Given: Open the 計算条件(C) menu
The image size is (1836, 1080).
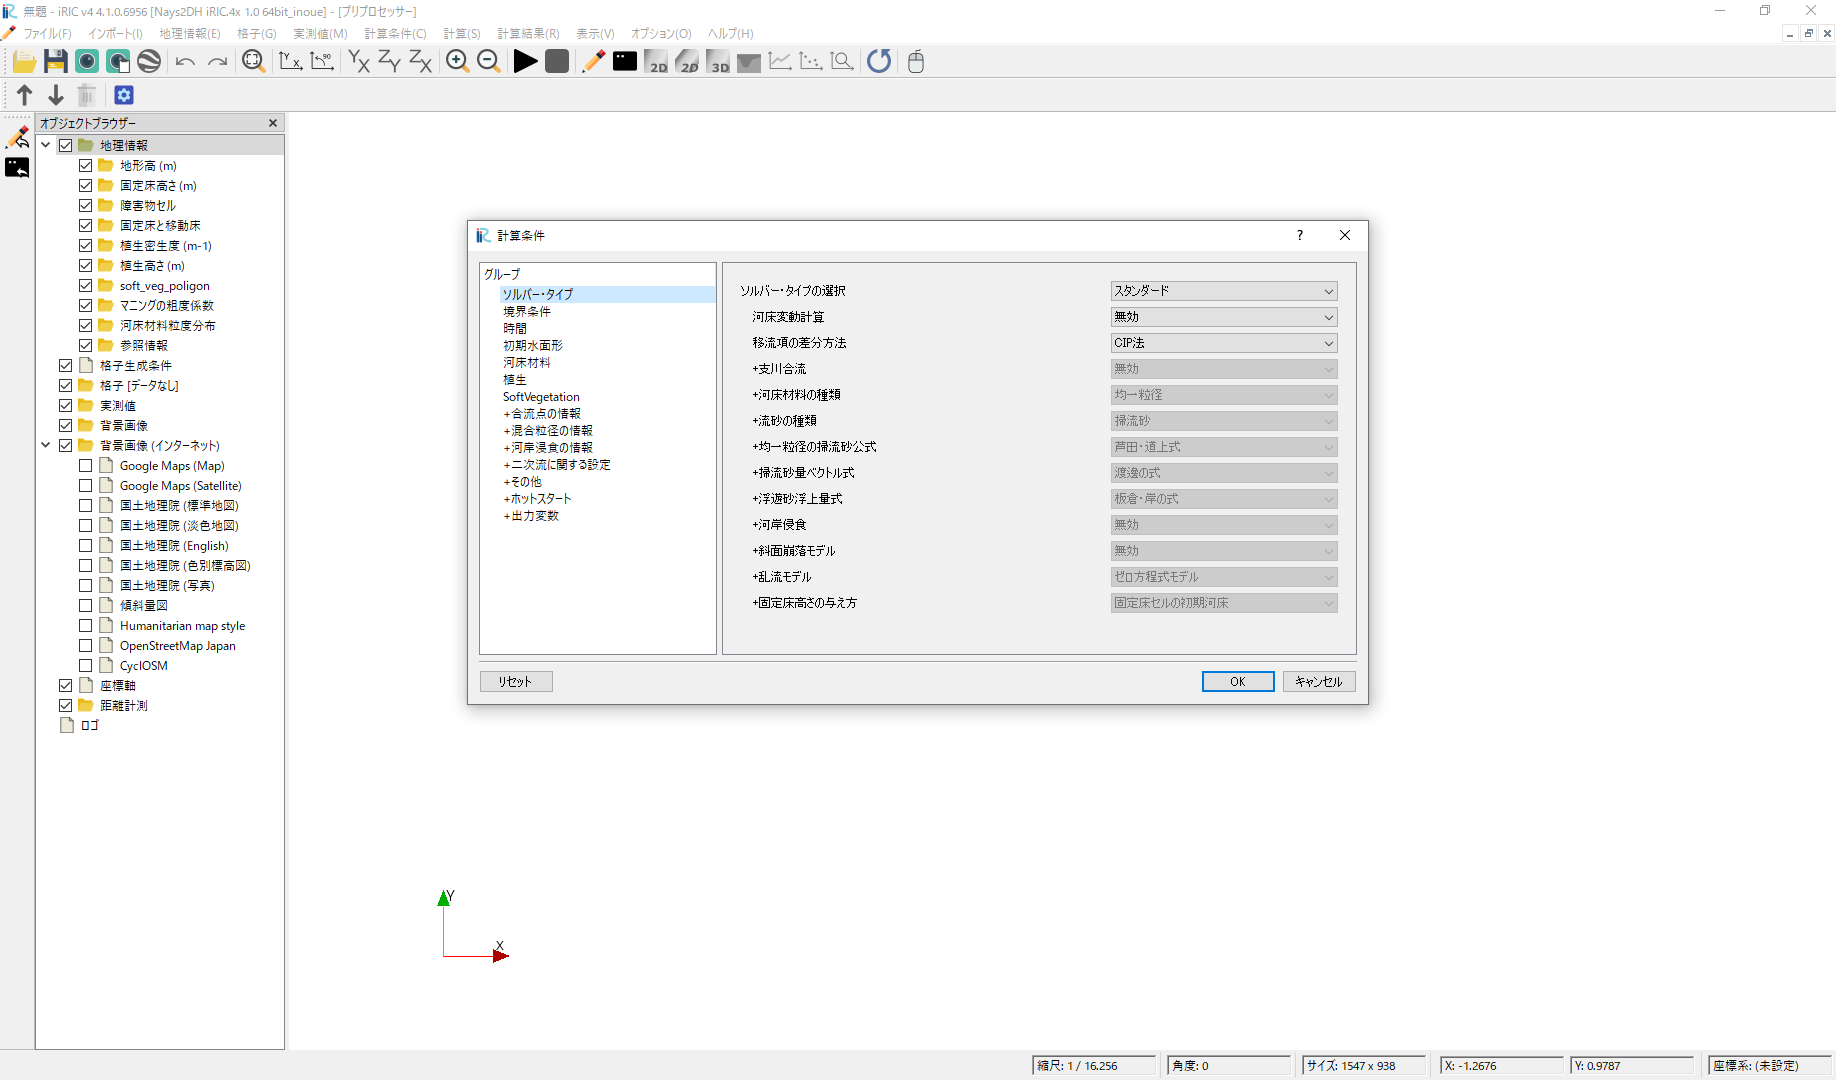Looking at the screenshot, I should 395,34.
